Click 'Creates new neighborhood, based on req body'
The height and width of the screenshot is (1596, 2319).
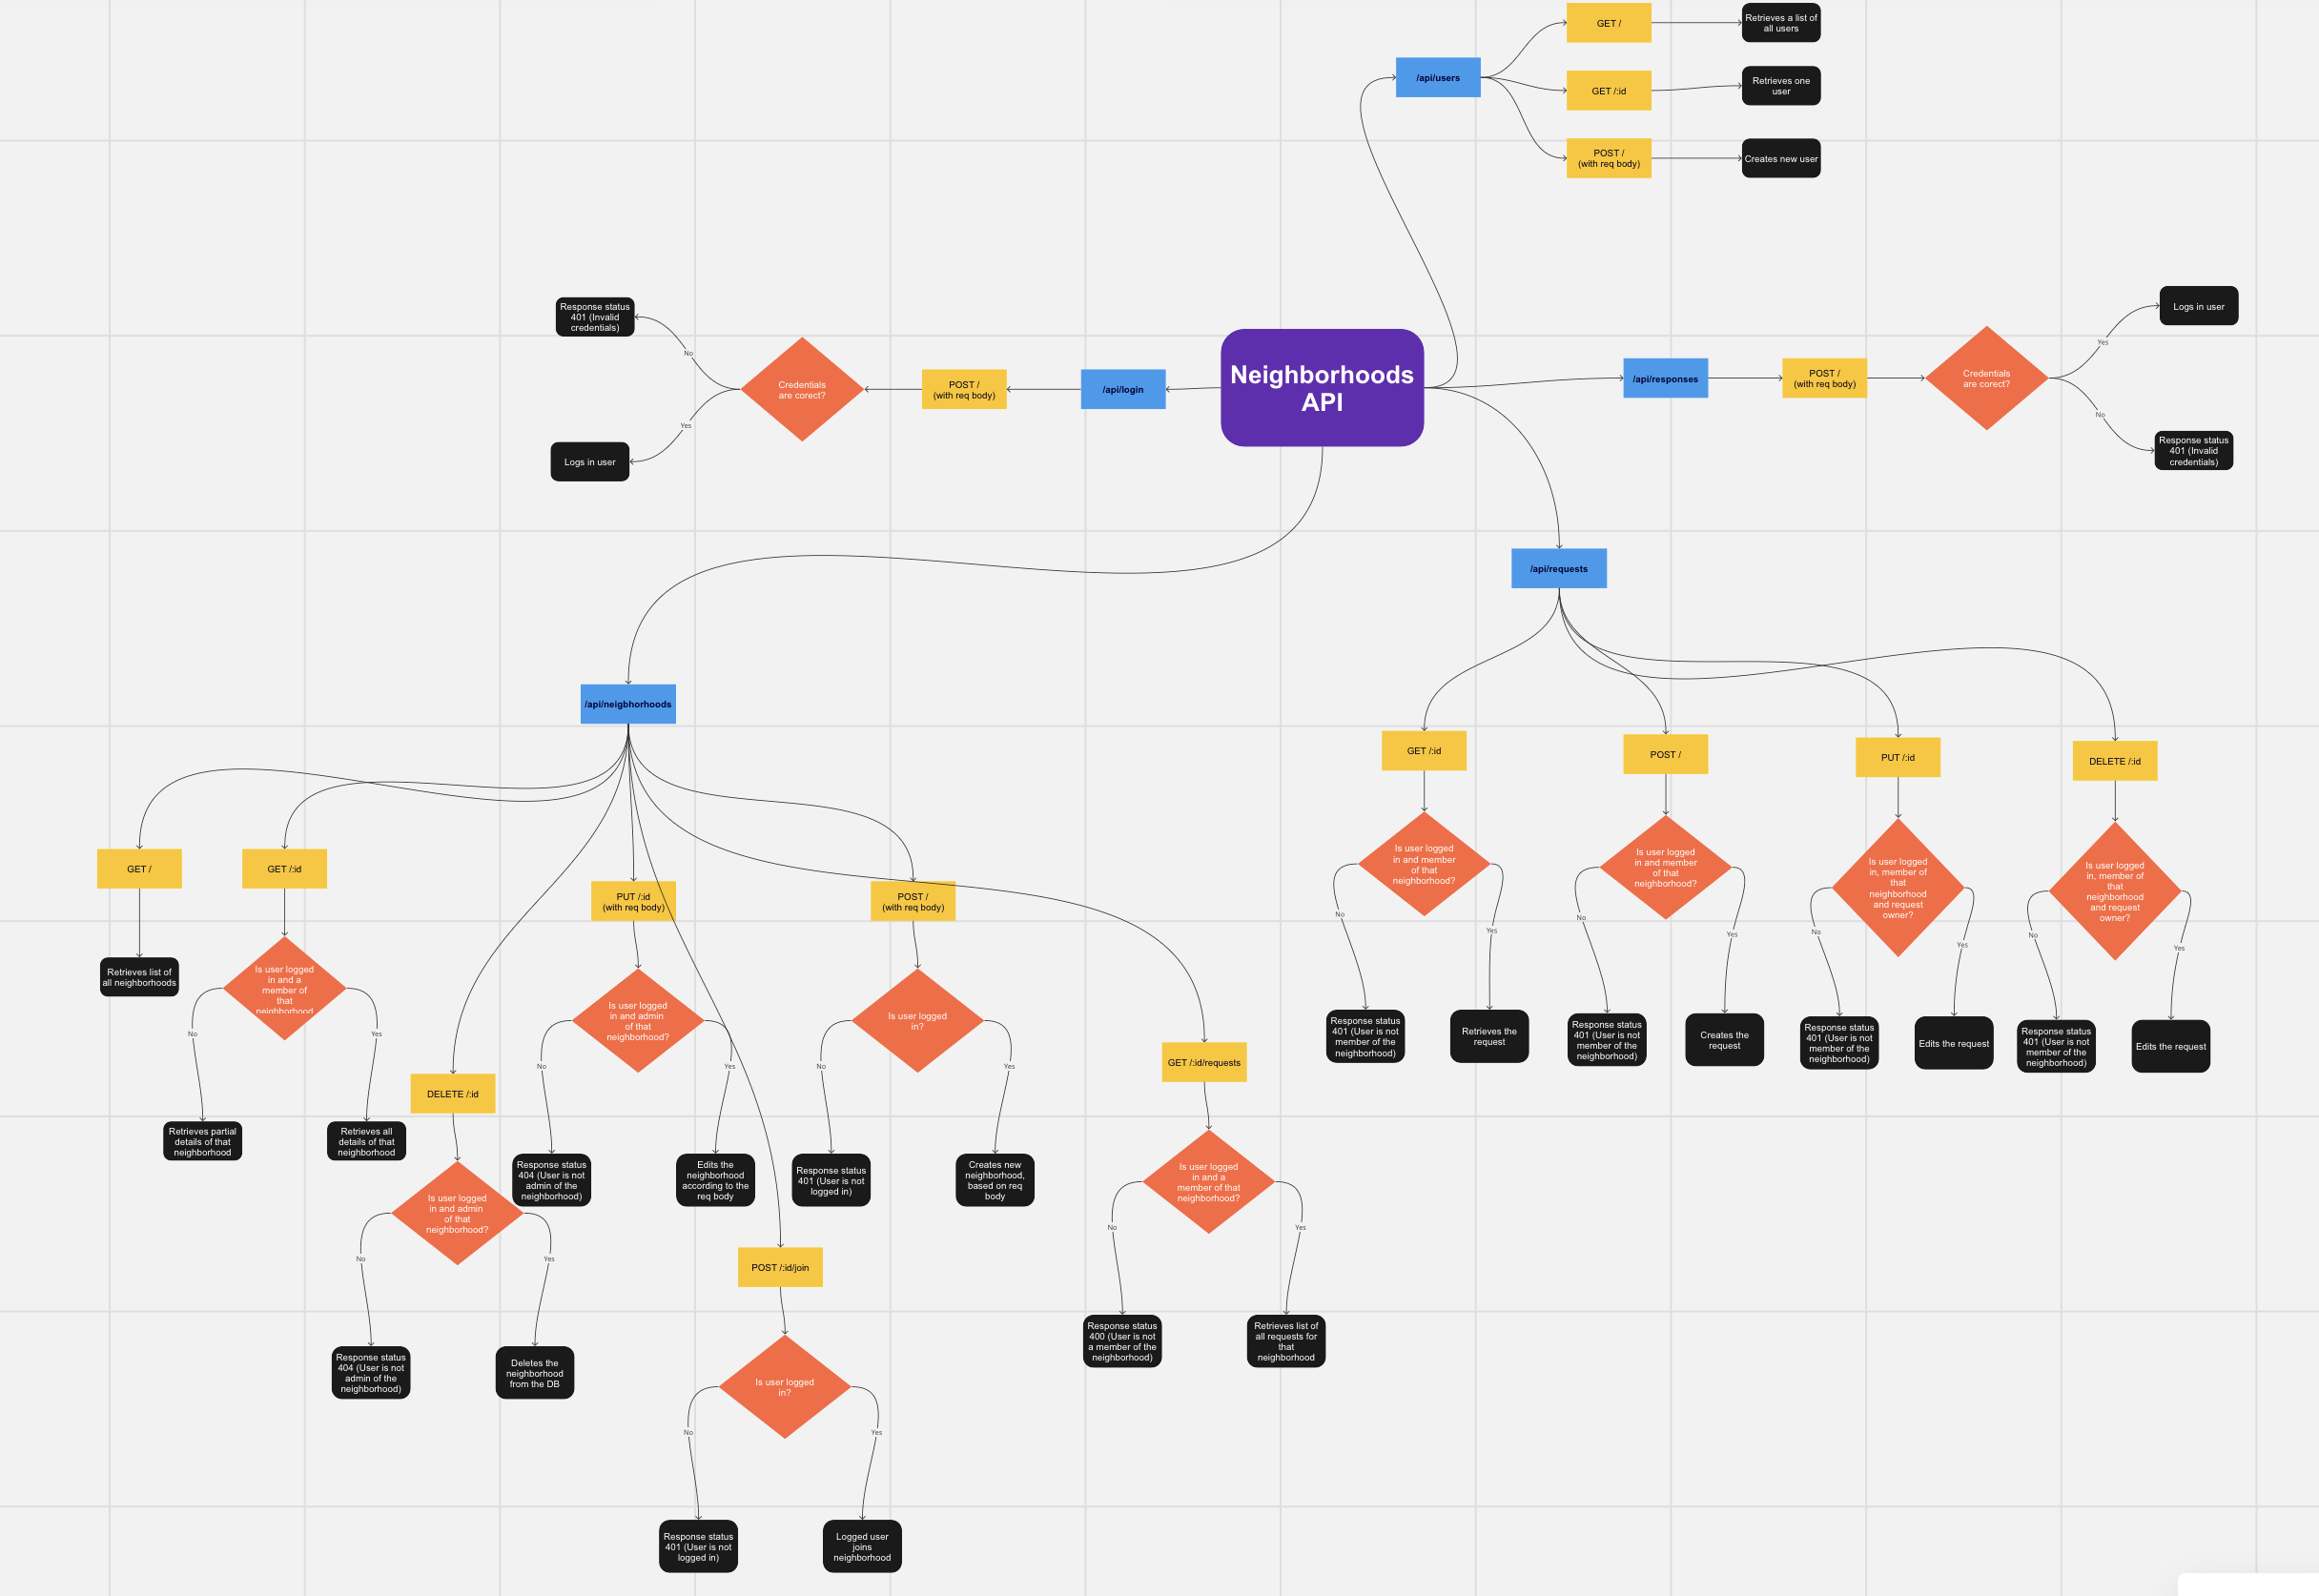tap(995, 1180)
